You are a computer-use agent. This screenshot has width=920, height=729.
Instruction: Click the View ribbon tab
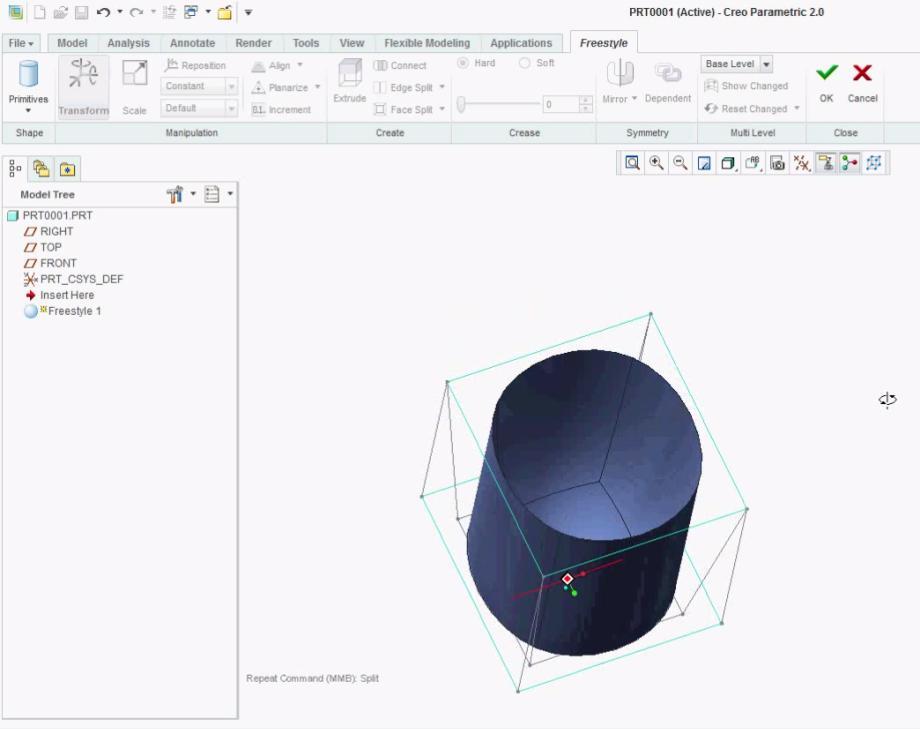coord(351,43)
